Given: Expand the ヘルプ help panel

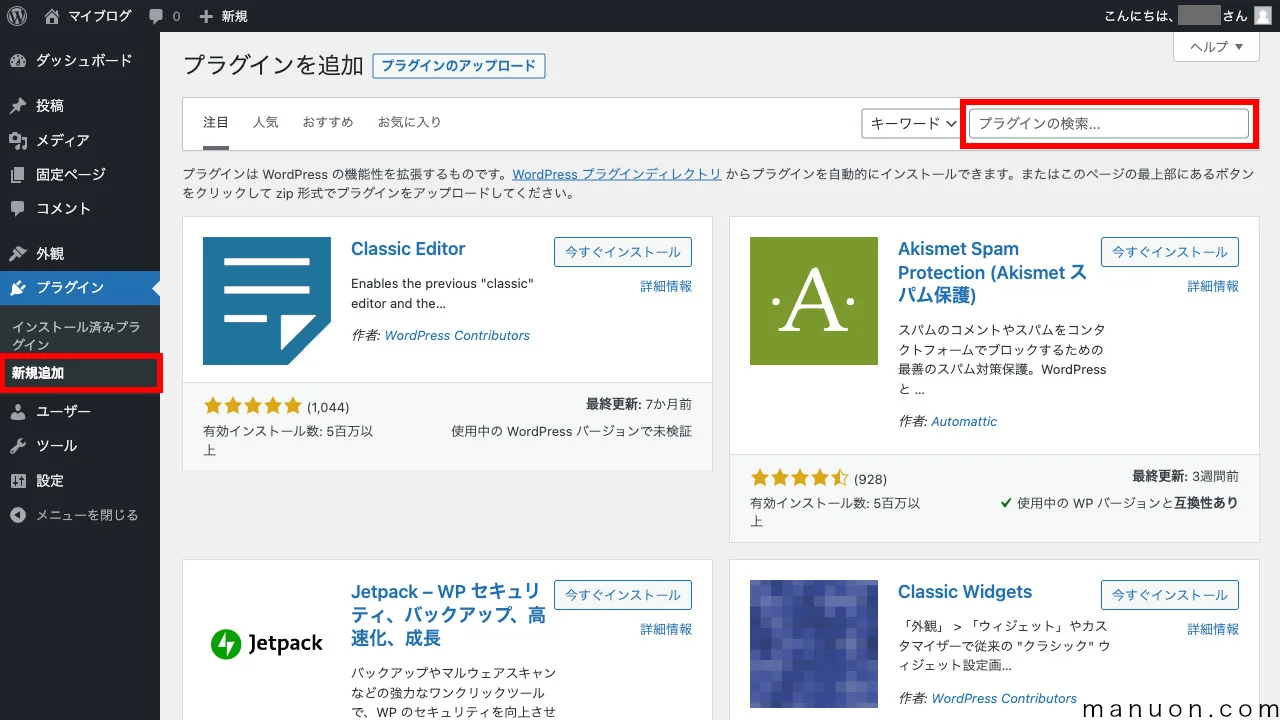Looking at the screenshot, I should [1216, 47].
